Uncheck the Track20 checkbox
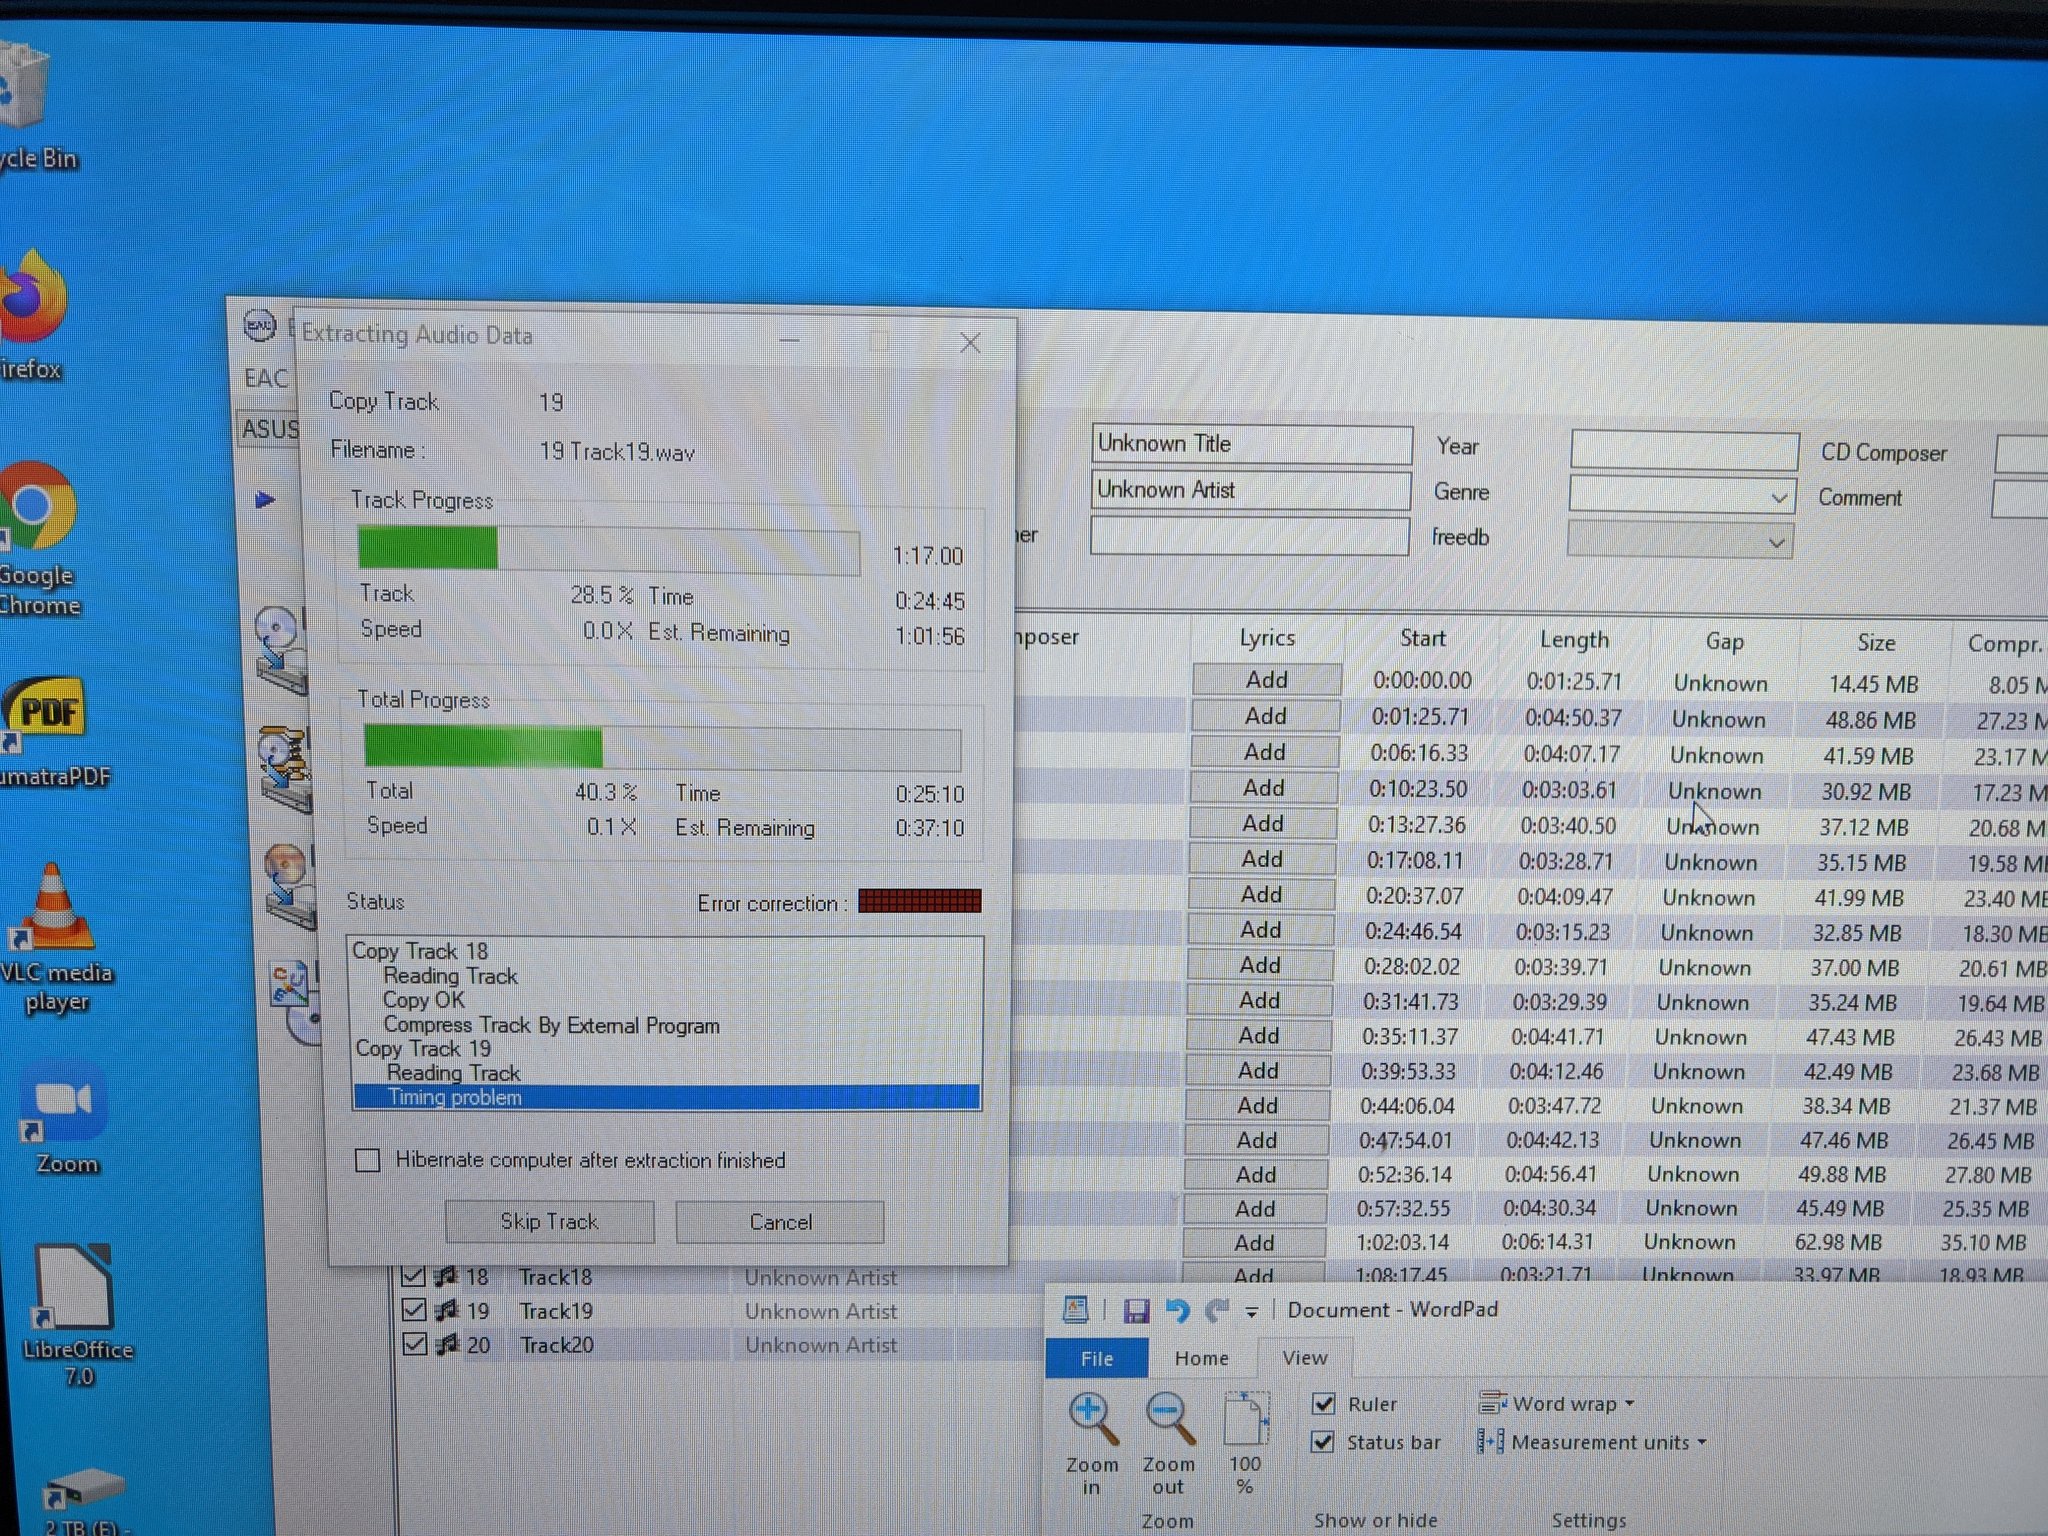 click(414, 1344)
